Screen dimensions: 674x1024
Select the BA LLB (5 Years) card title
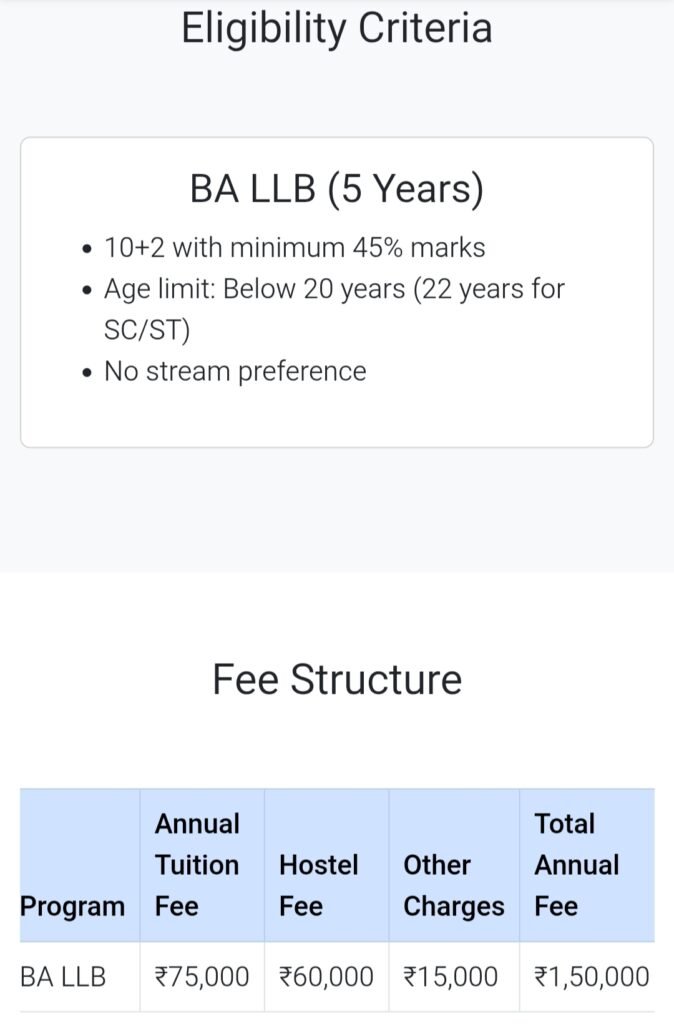click(336, 189)
